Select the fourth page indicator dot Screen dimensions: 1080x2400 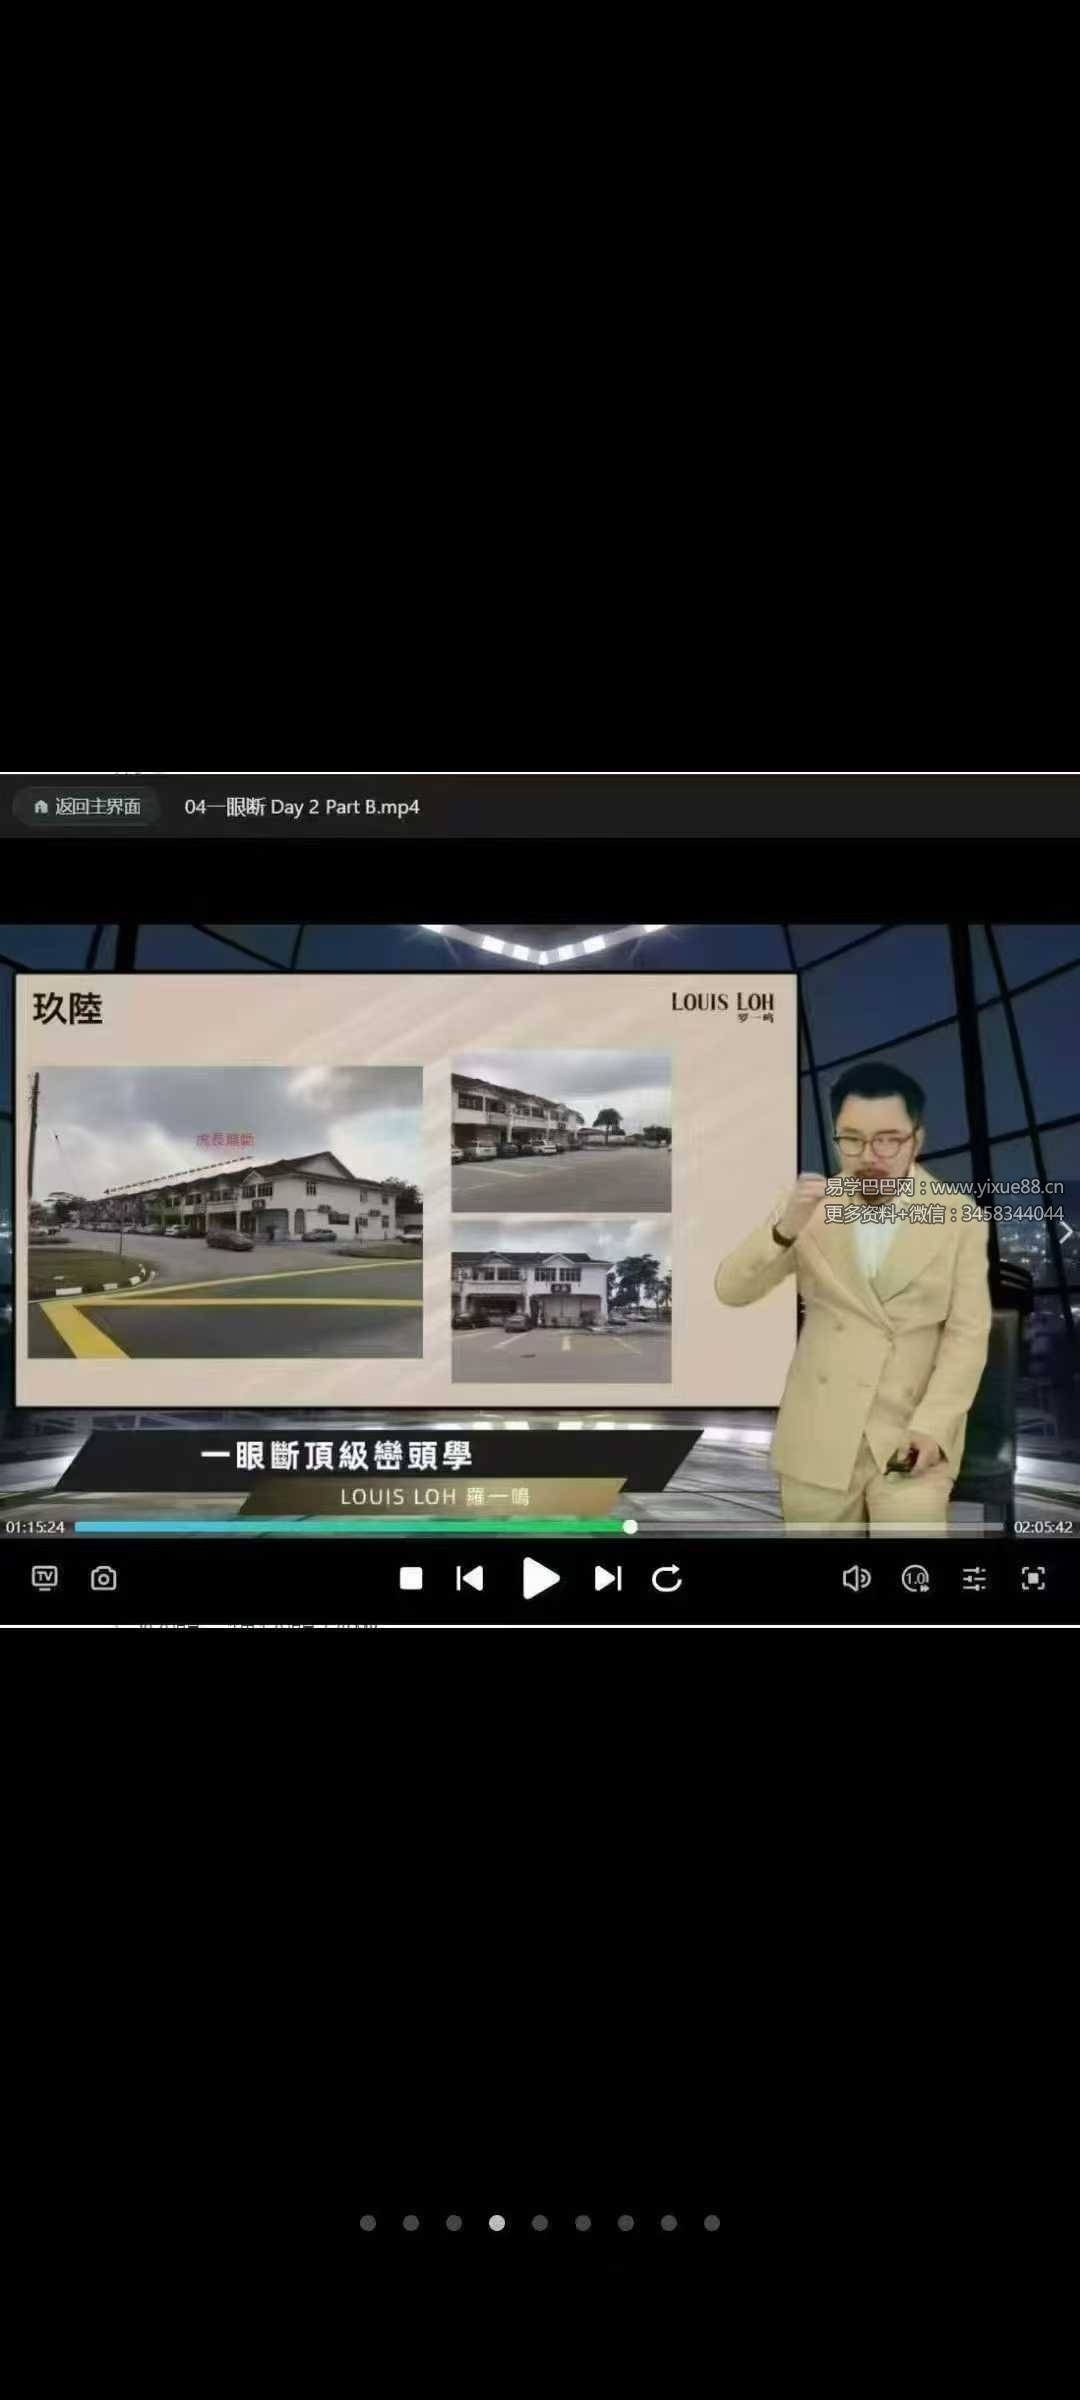click(497, 2222)
